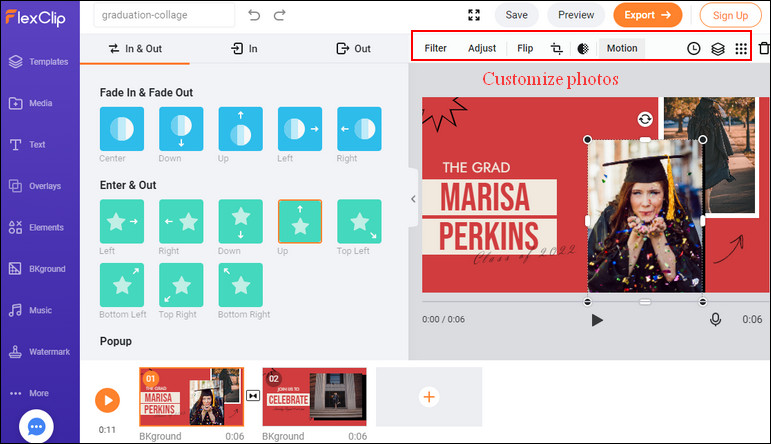Open the opacity circle icon
This screenshot has width=771, height=444.
pos(583,48)
